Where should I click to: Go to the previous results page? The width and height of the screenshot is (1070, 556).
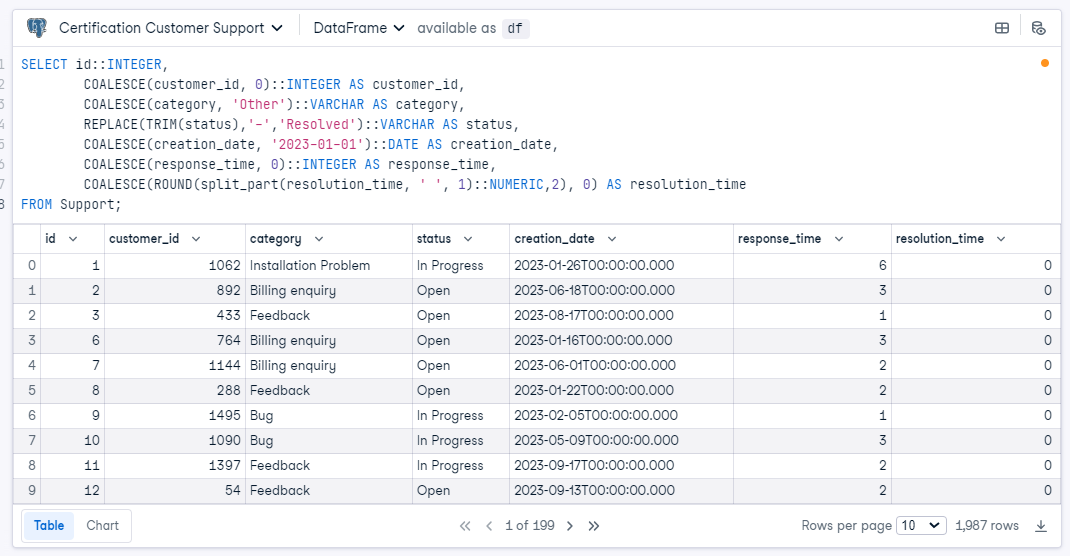(x=489, y=526)
